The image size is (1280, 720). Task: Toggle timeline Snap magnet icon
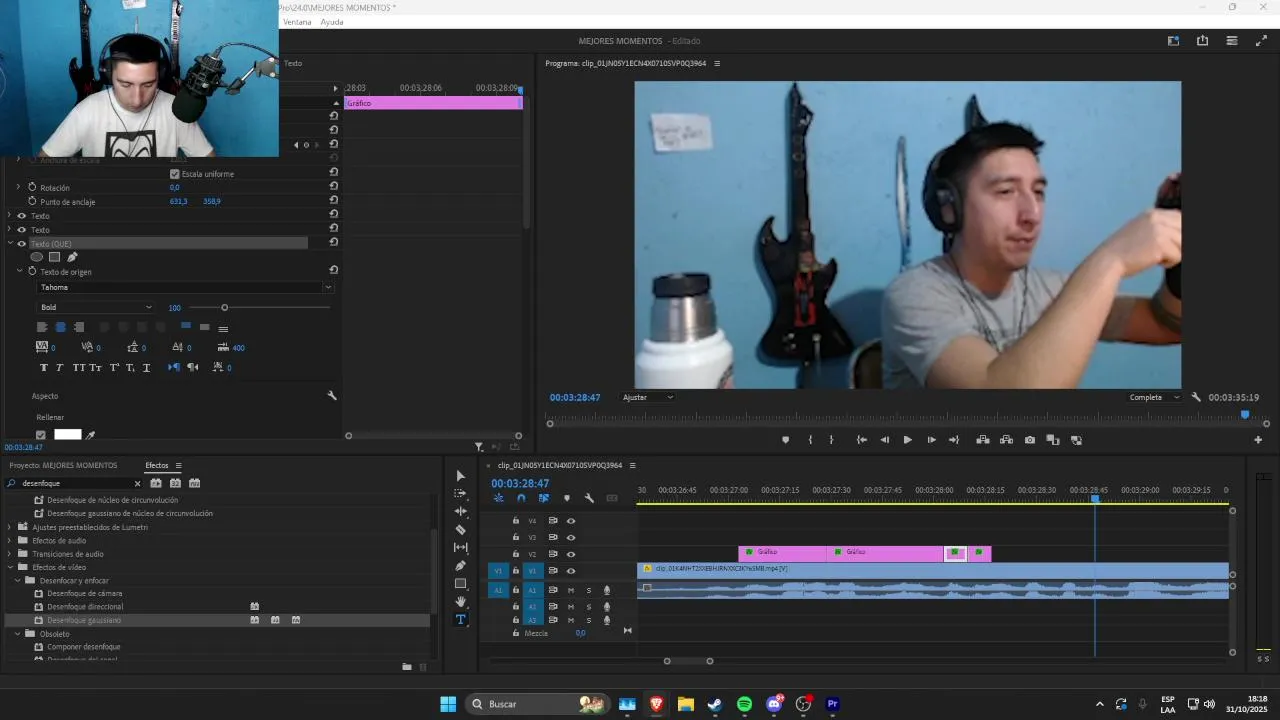pos(521,498)
